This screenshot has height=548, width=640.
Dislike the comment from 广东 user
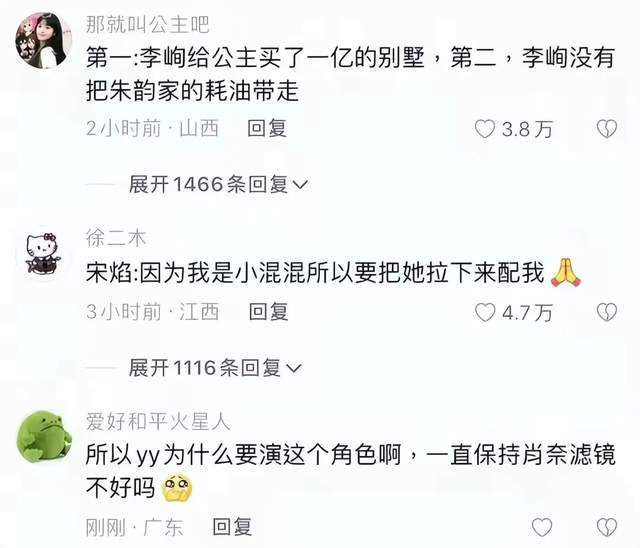(x=607, y=527)
